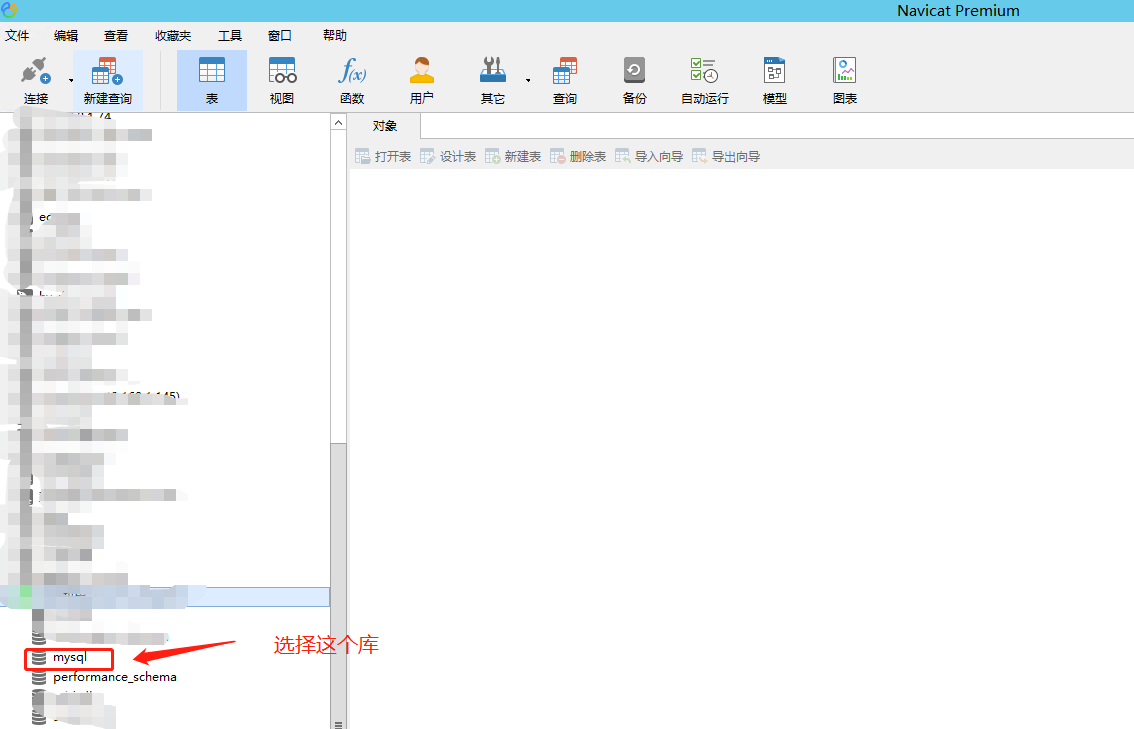This screenshot has width=1134, height=729.
Task: Click the Navicat logo in the title bar
Action: [9, 10]
